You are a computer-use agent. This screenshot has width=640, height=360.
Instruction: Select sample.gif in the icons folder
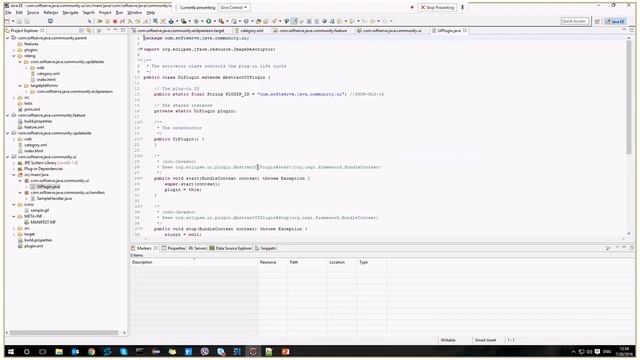click(40, 211)
